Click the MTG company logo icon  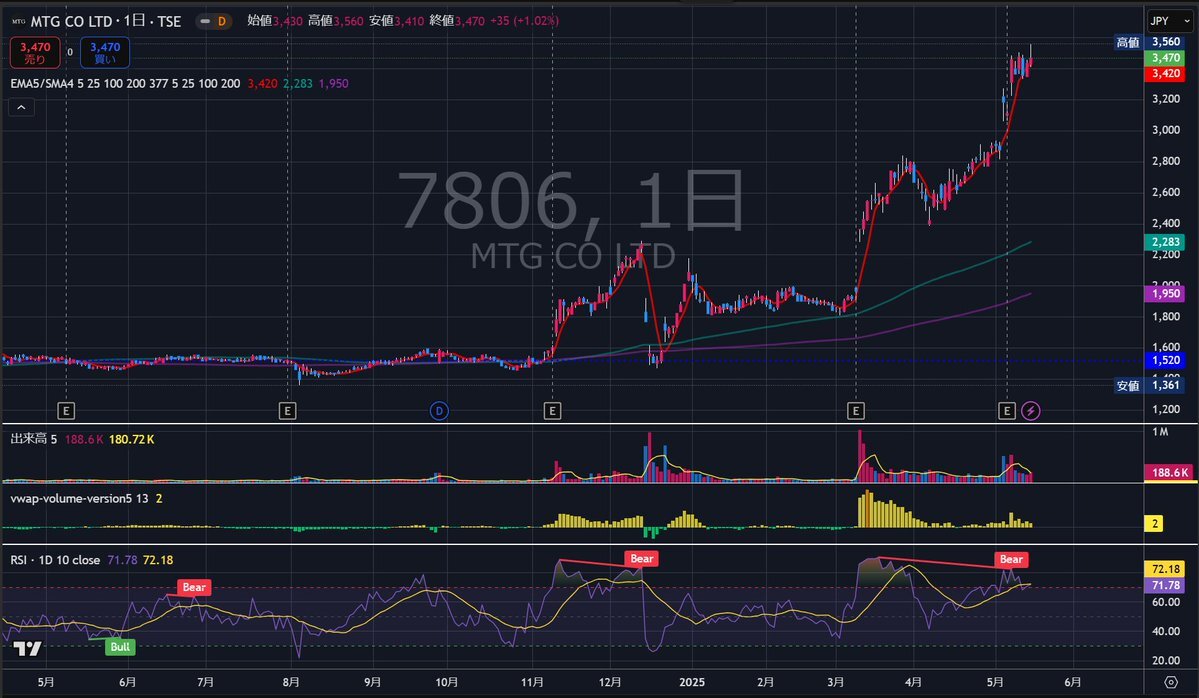tap(18, 21)
